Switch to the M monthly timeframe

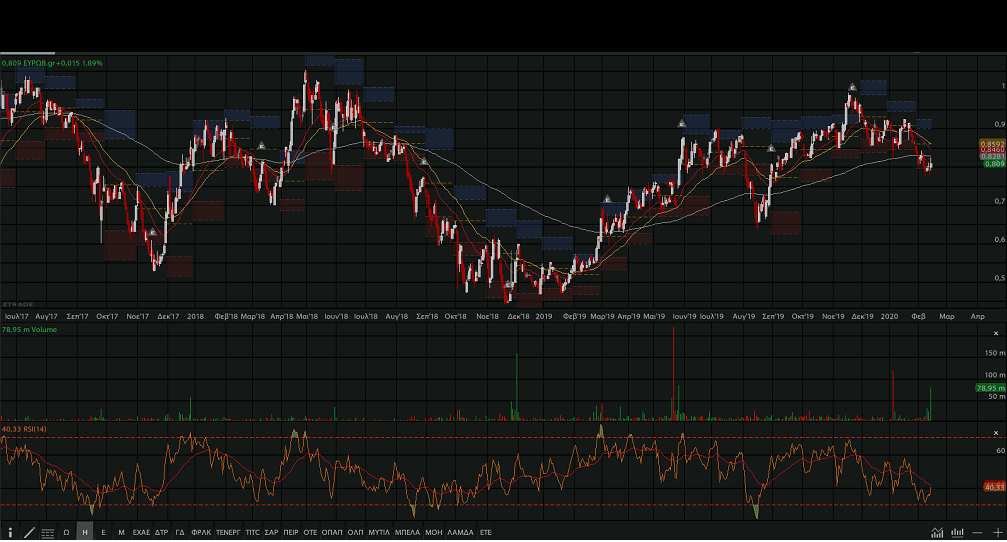[121, 533]
